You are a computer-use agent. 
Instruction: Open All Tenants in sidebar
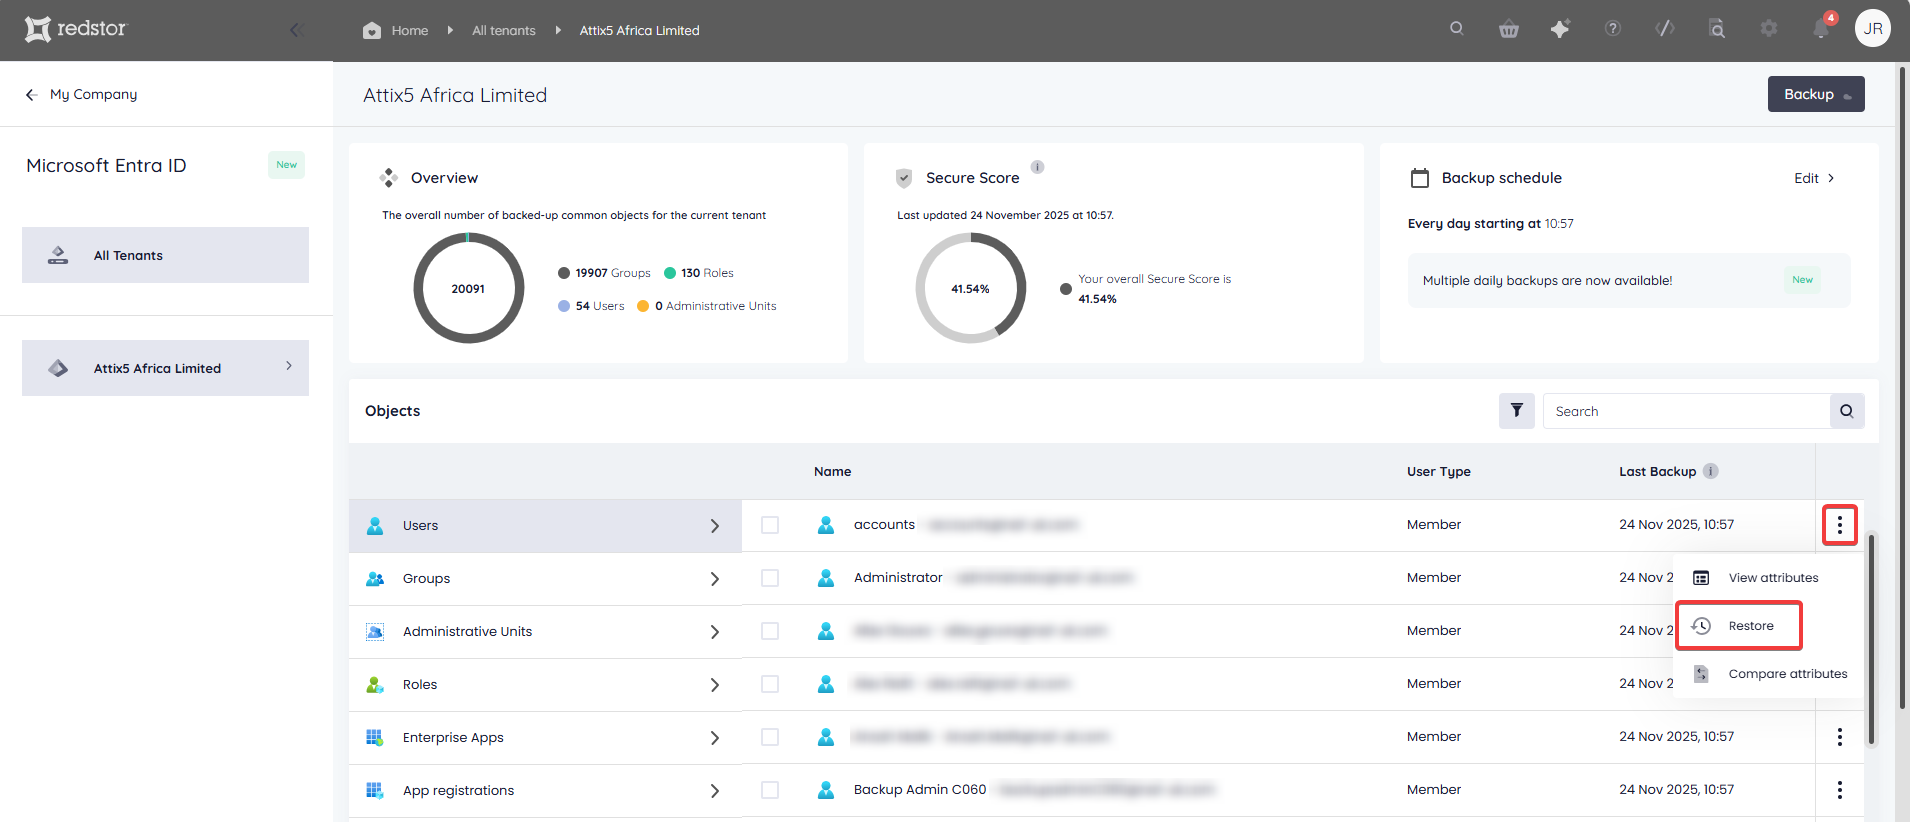[165, 255]
